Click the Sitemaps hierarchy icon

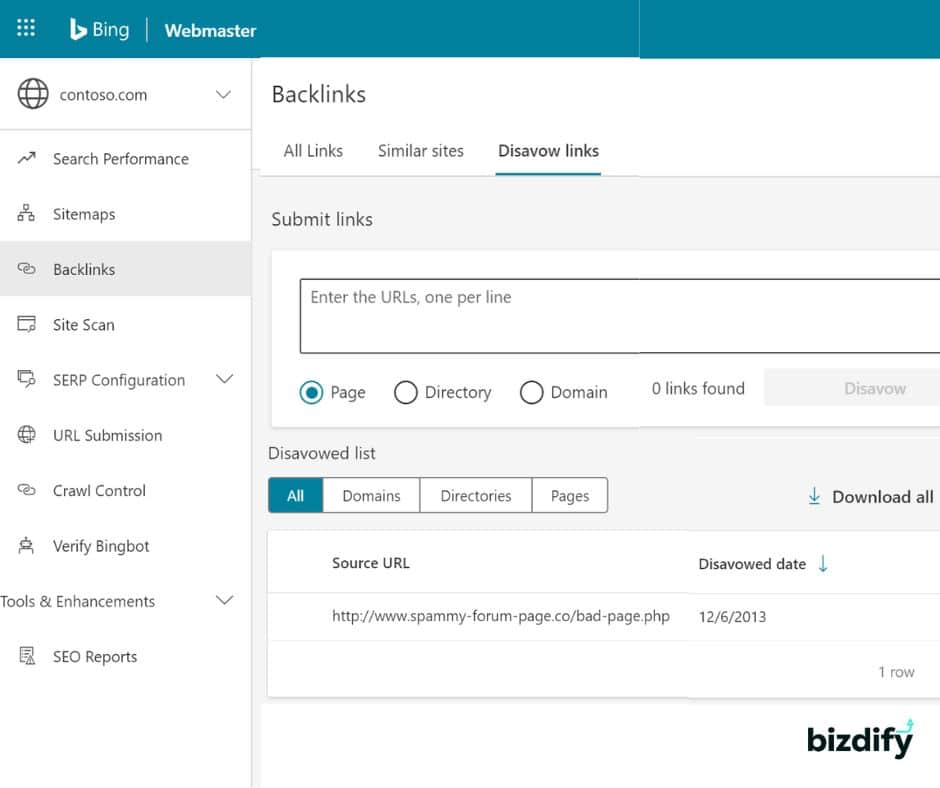(27, 214)
